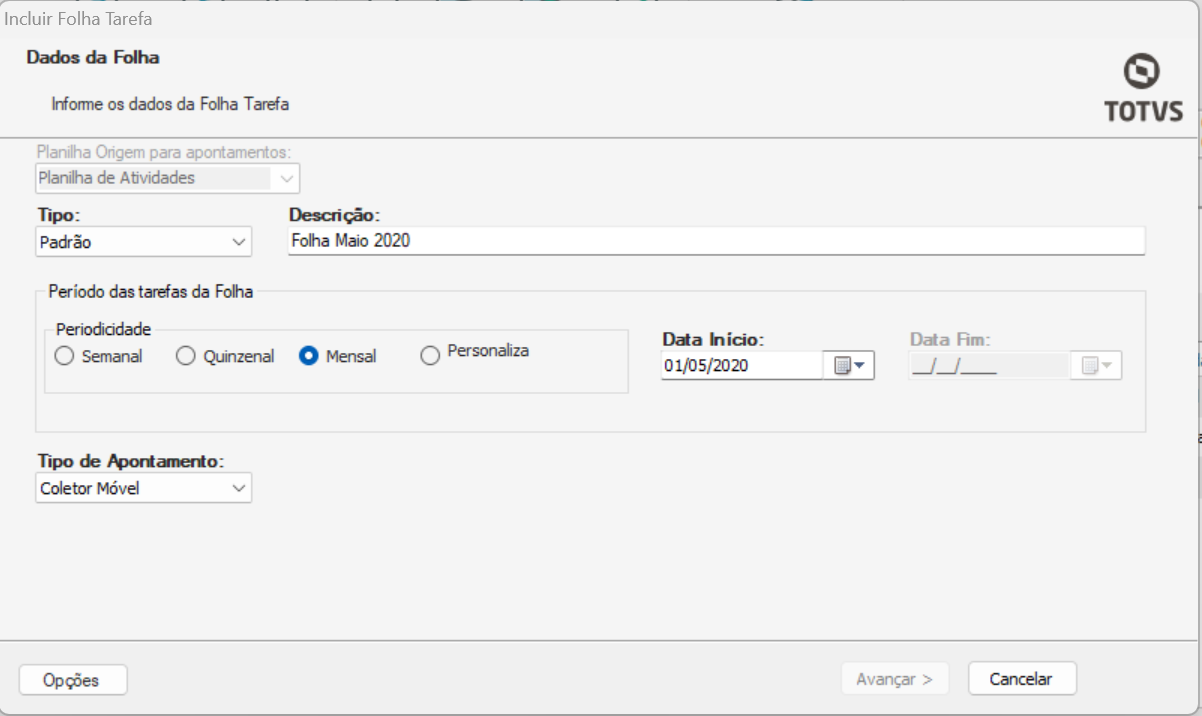Expand the Tipo dropdown showing Padrão
The image size is (1202, 716).
click(238, 242)
